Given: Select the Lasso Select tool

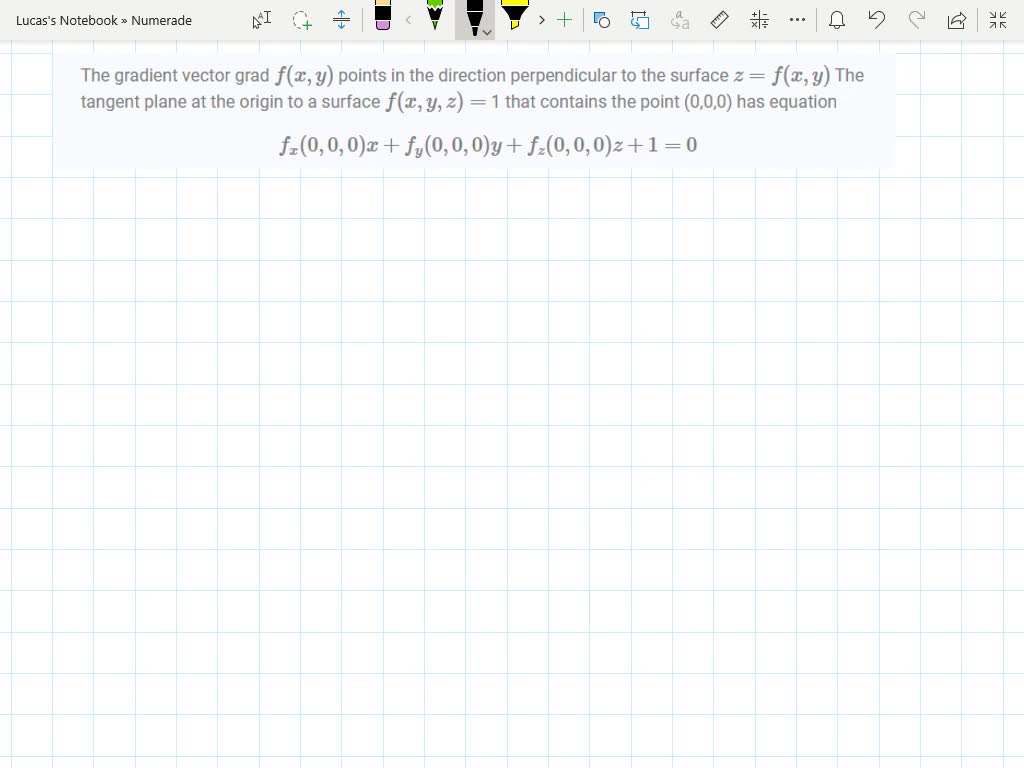Looking at the screenshot, I should click(x=301, y=19).
